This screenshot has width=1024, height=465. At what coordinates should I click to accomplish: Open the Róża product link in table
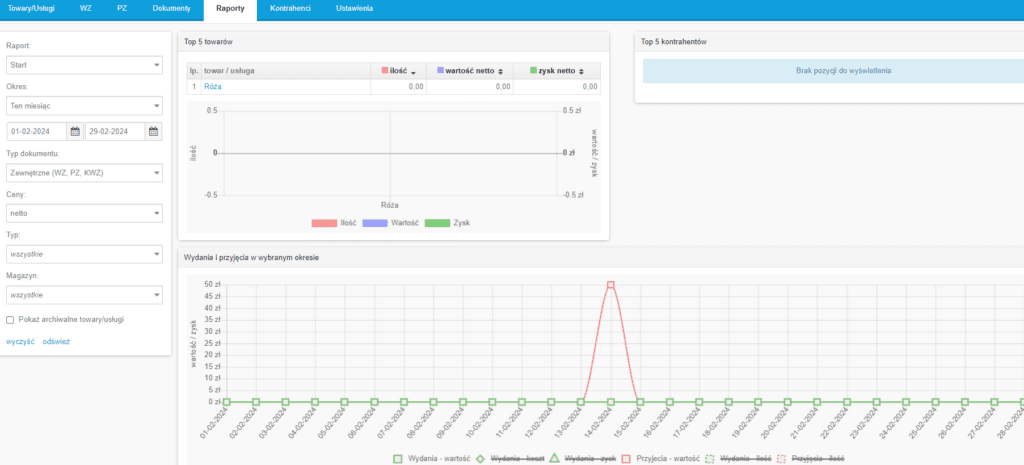pyautogui.click(x=212, y=87)
